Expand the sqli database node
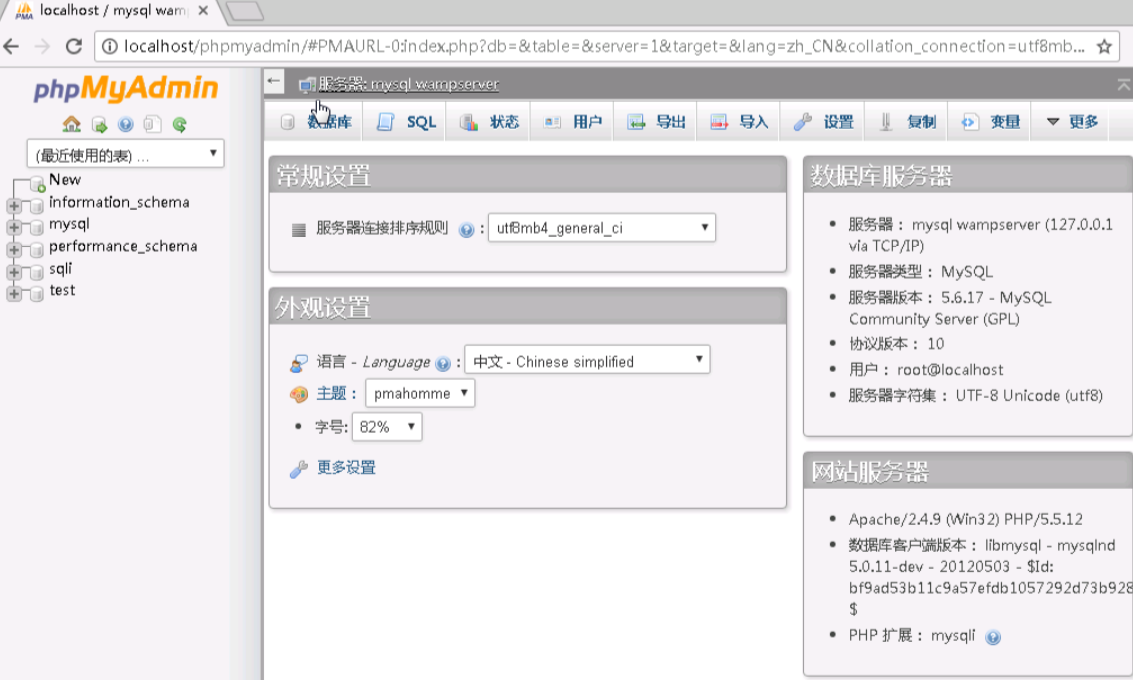The image size is (1133, 680). point(14,272)
